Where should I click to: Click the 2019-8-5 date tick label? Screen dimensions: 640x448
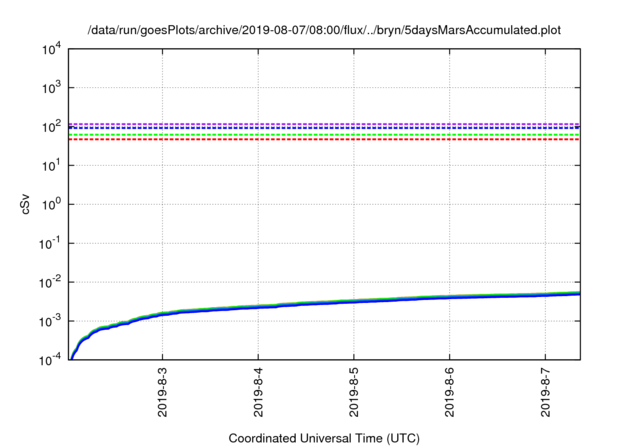(354, 392)
